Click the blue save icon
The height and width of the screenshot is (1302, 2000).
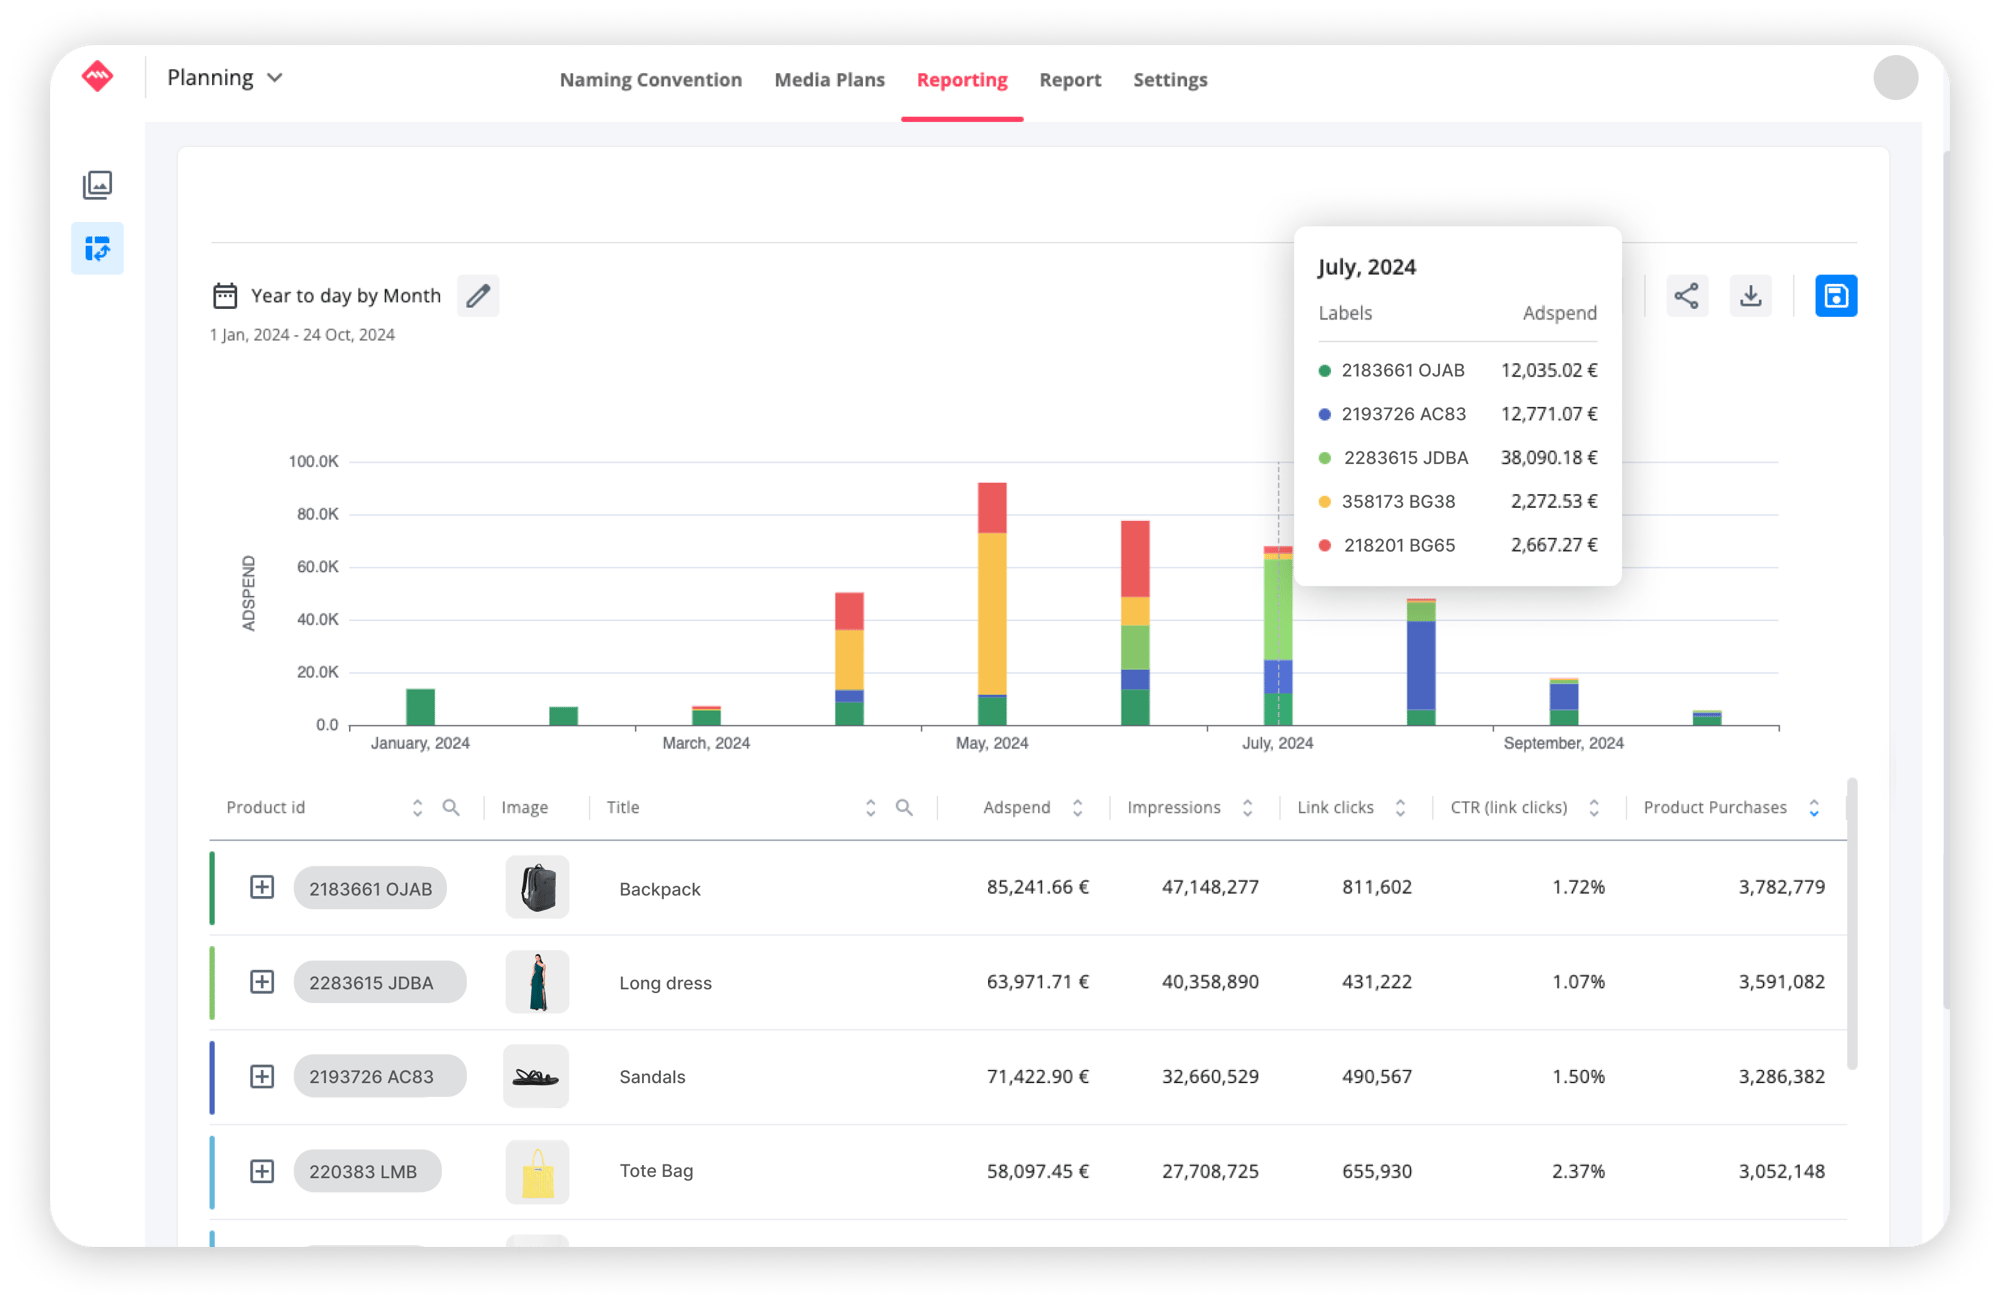point(1835,296)
